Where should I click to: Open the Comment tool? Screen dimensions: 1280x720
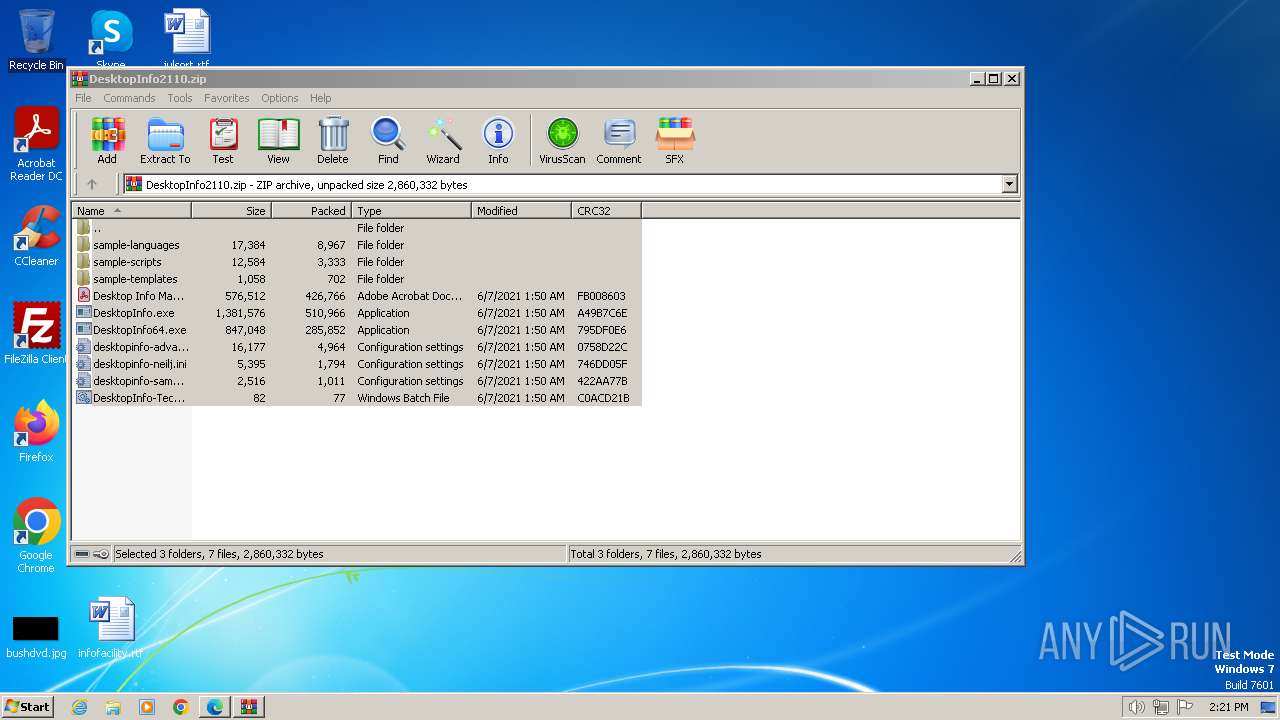[x=619, y=141]
